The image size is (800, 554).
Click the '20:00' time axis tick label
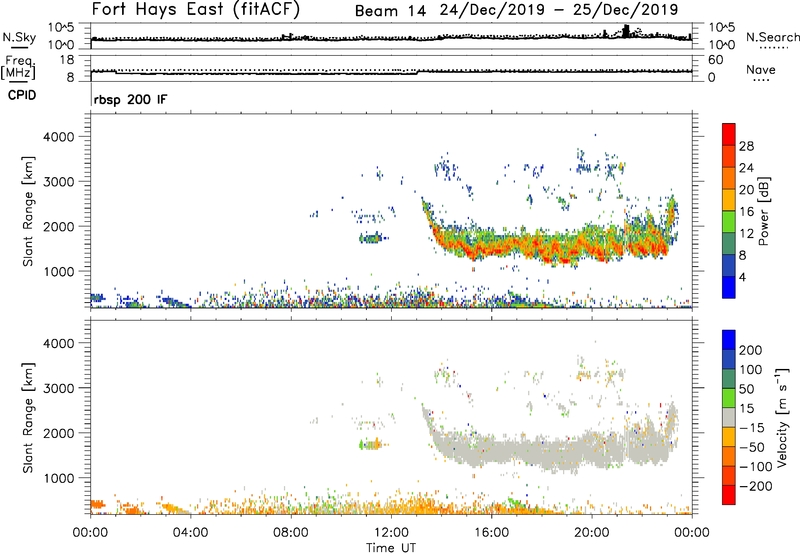(592, 533)
